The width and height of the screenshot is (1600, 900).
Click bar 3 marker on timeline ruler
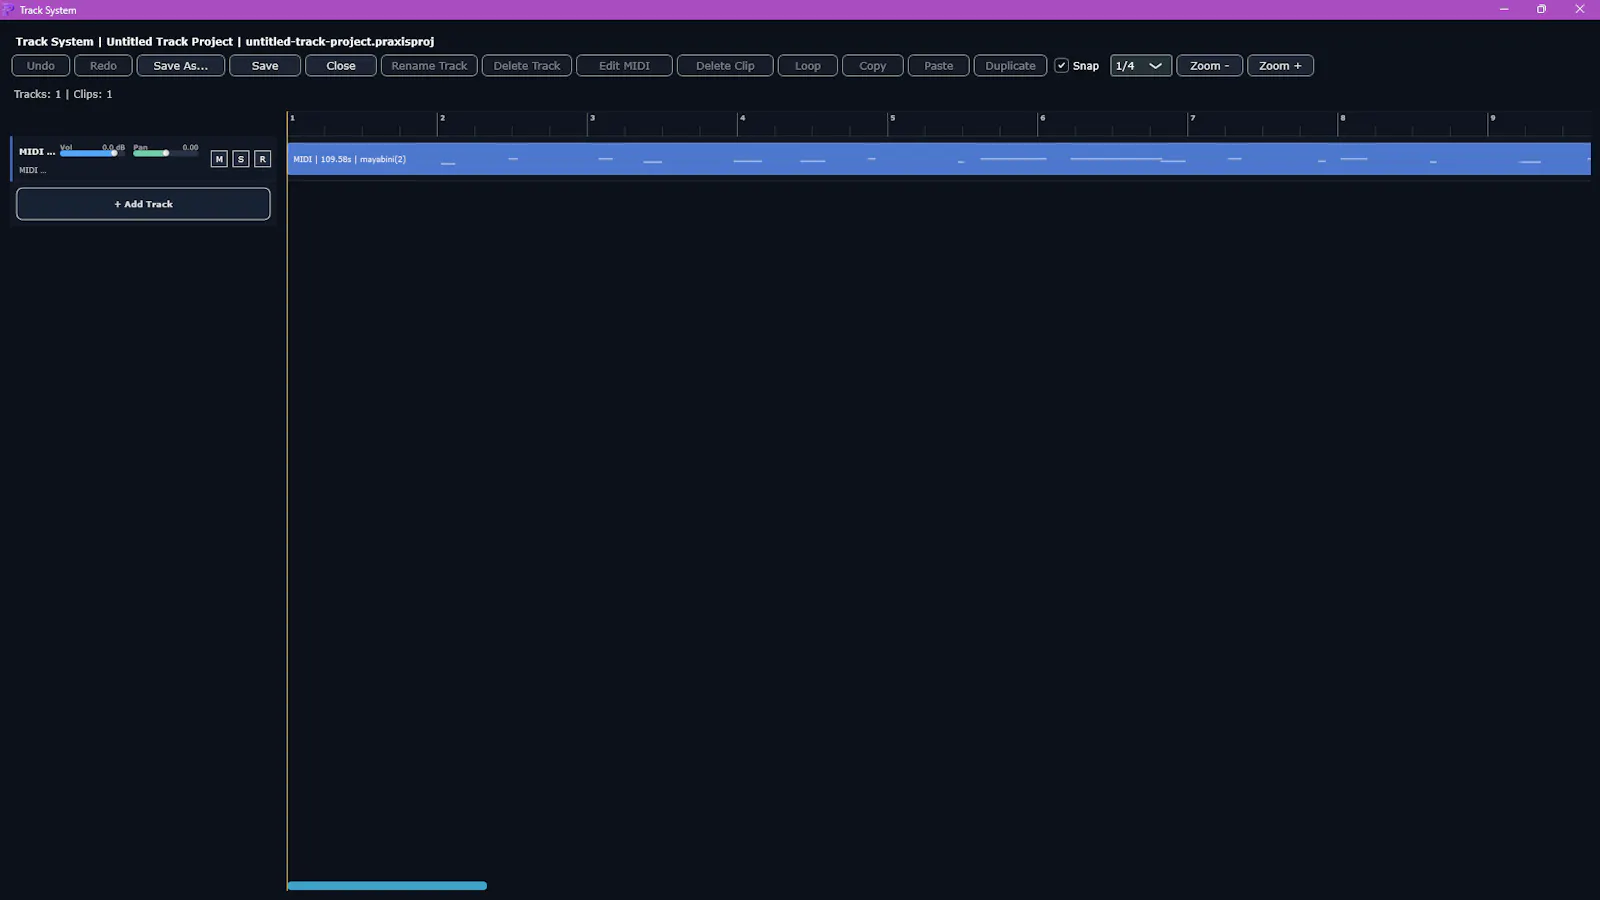(x=592, y=118)
